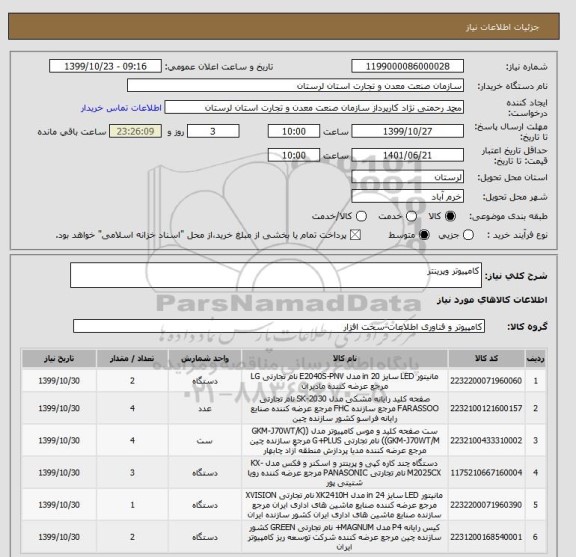Click product code 223220071960060
This screenshot has width=576, height=557.
coord(486,381)
